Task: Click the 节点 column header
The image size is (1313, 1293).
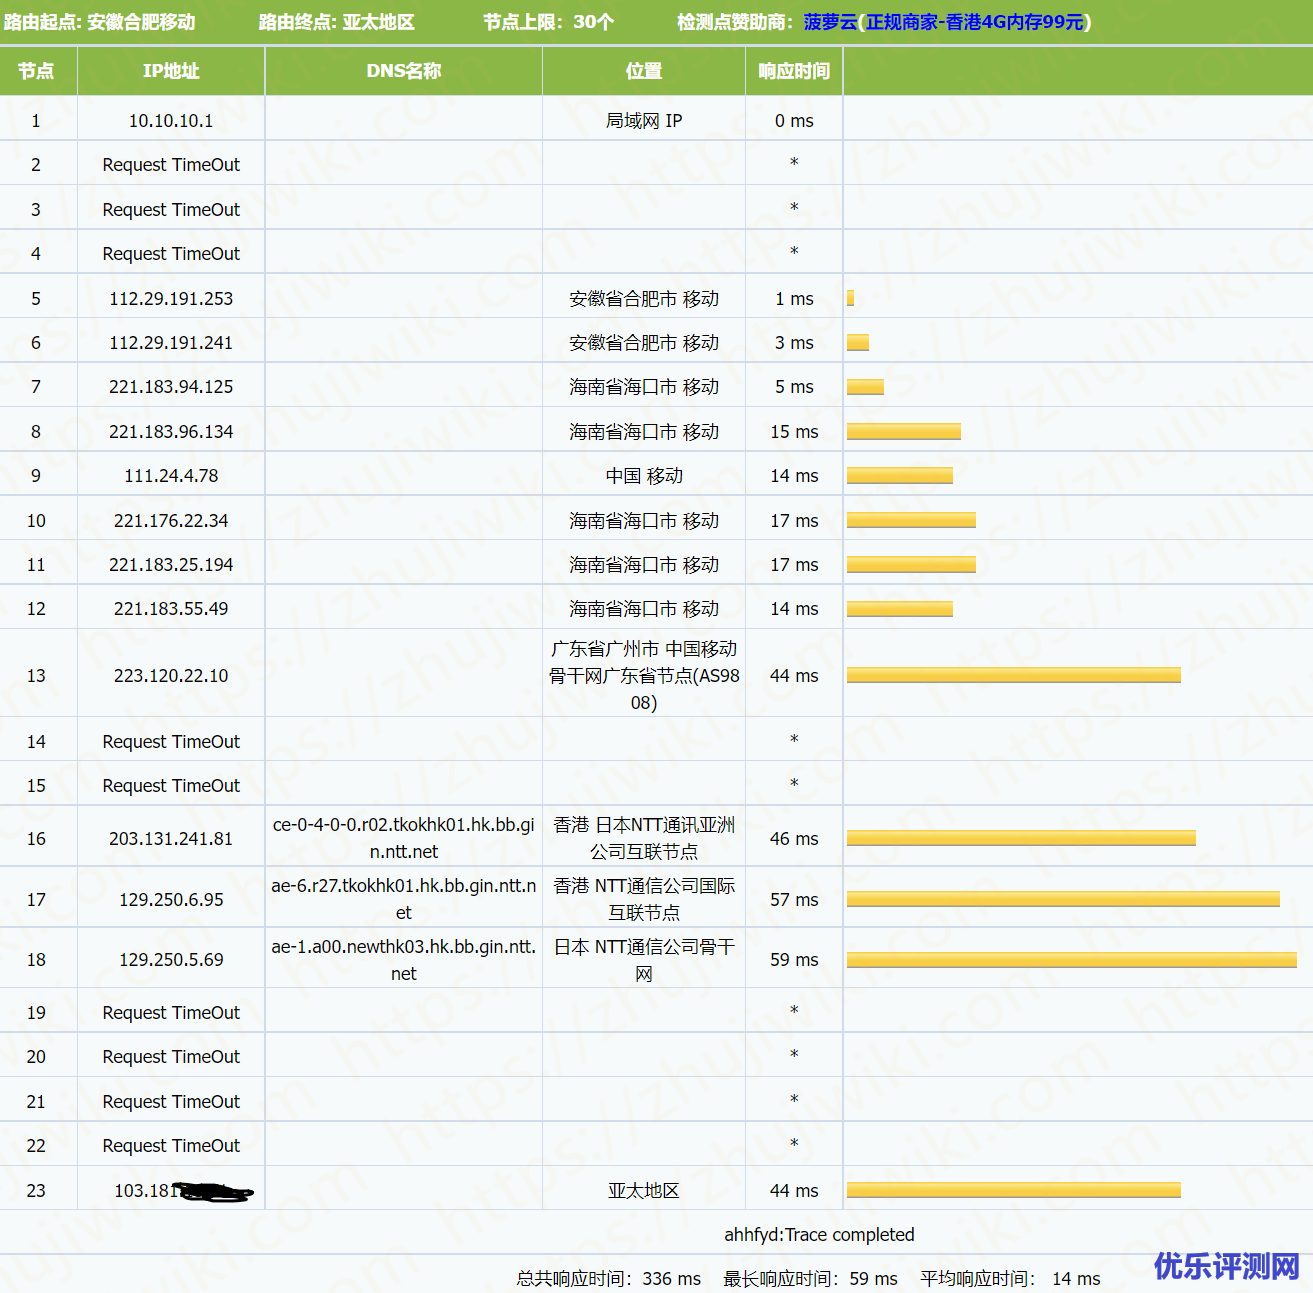Action: click(36, 71)
